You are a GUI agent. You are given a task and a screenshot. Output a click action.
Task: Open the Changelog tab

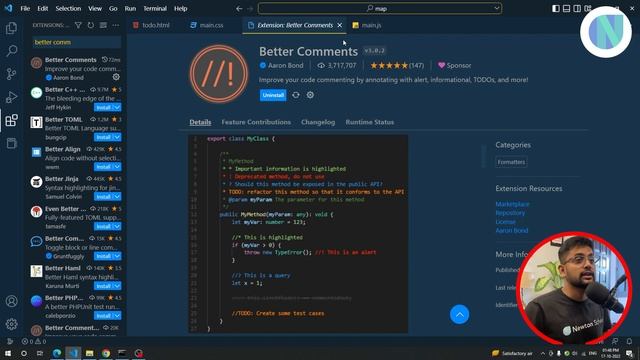[x=318, y=122]
